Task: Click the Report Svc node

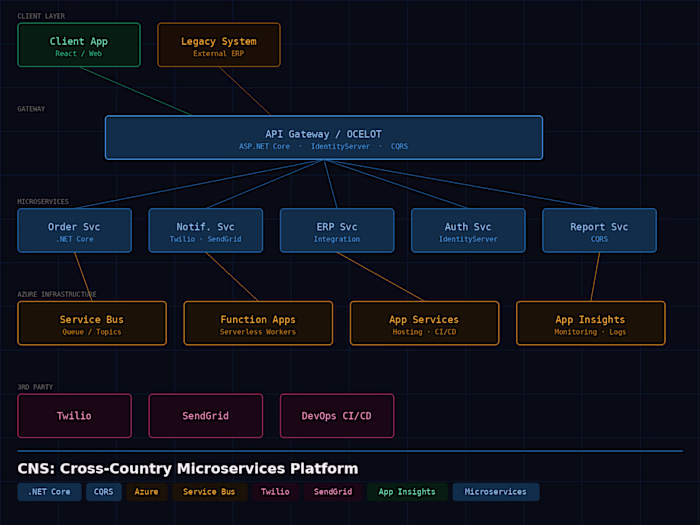Action: click(599, 230)
